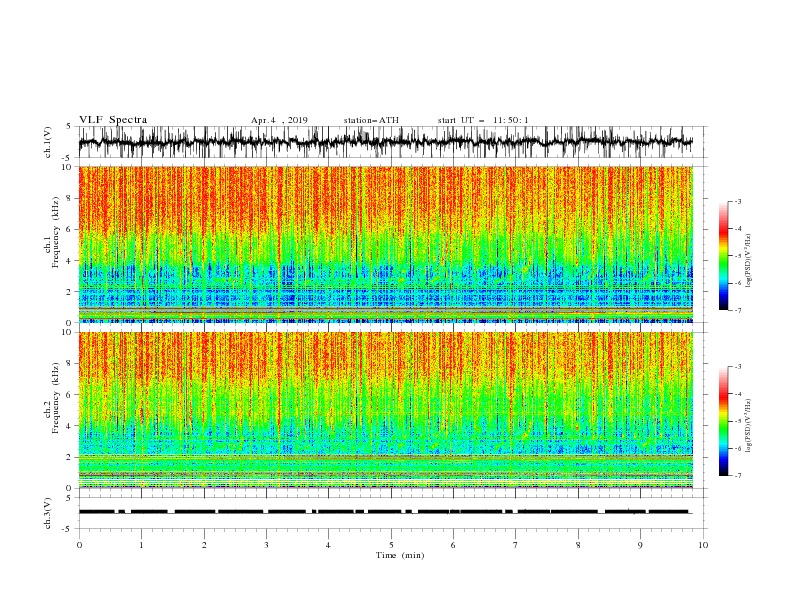Click the 'VLF Spectra' title text
This screenshot has height=612, width=792.
(113, 120)
